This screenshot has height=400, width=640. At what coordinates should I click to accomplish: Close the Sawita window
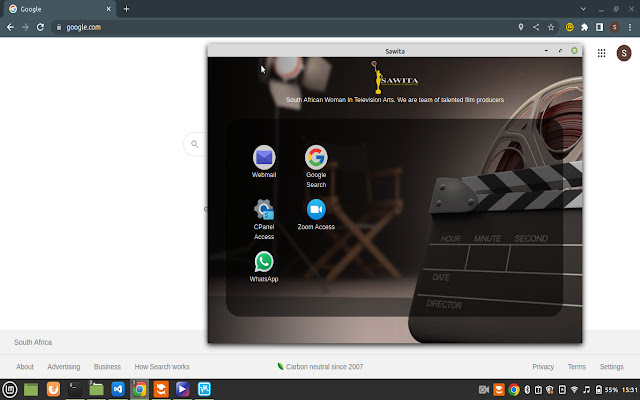click(574, 51)
